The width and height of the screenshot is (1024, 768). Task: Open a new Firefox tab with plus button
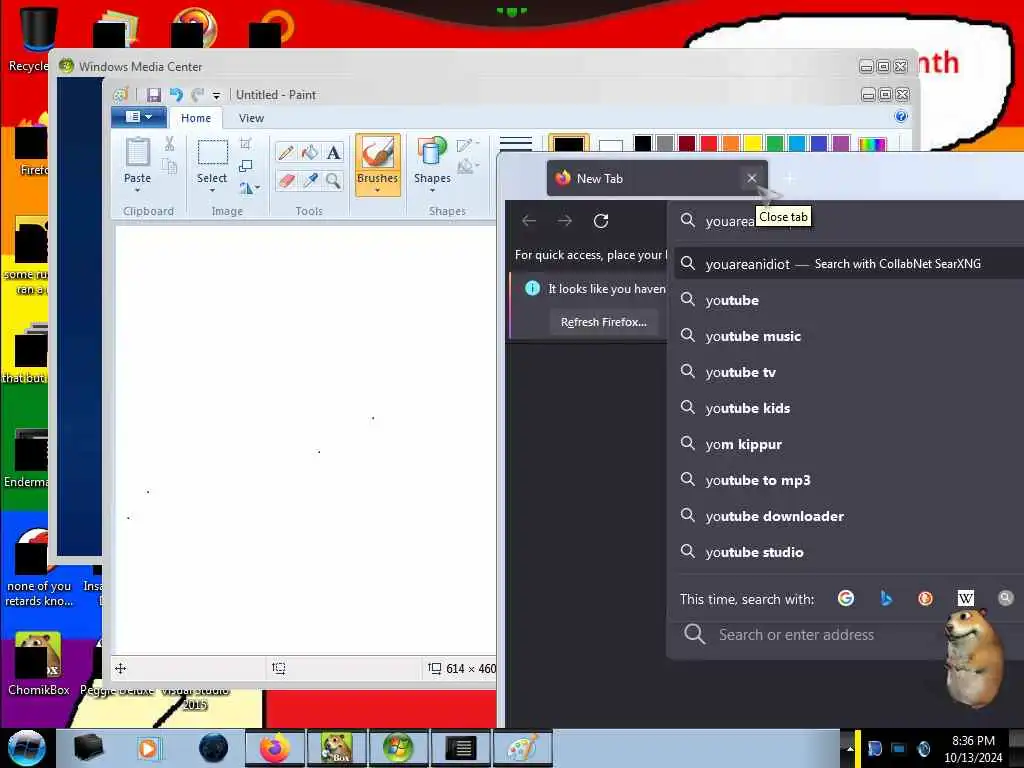[x=790, y=178]
